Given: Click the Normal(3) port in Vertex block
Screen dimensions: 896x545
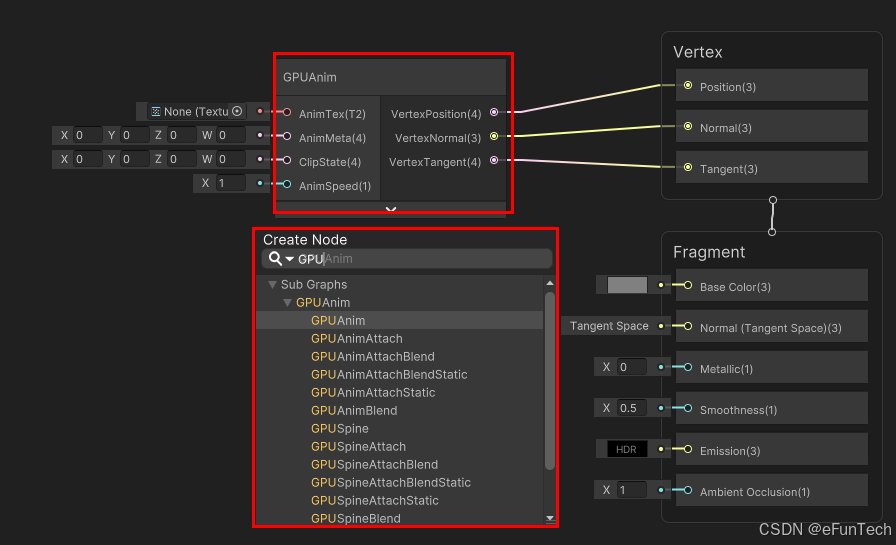Looking at the screenshot, I should (x=688, y=126).
